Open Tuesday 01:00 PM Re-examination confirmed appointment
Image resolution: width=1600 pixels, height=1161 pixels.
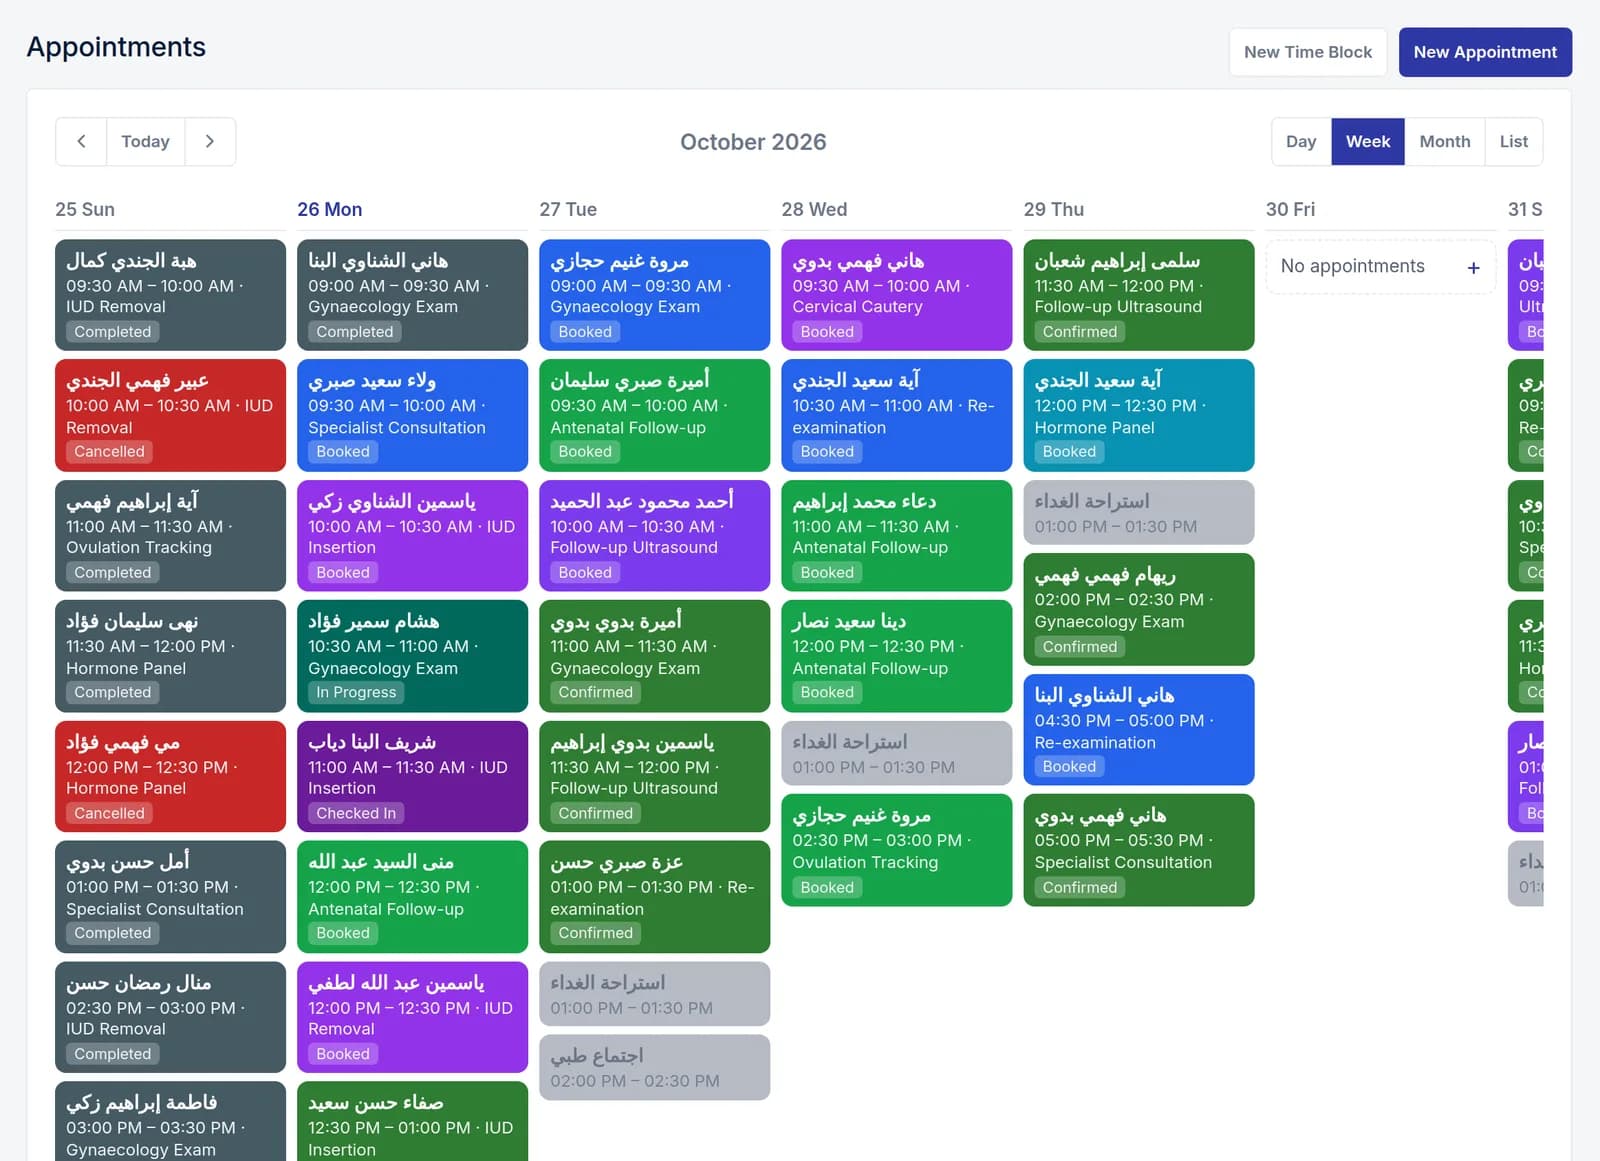[654, 897]
